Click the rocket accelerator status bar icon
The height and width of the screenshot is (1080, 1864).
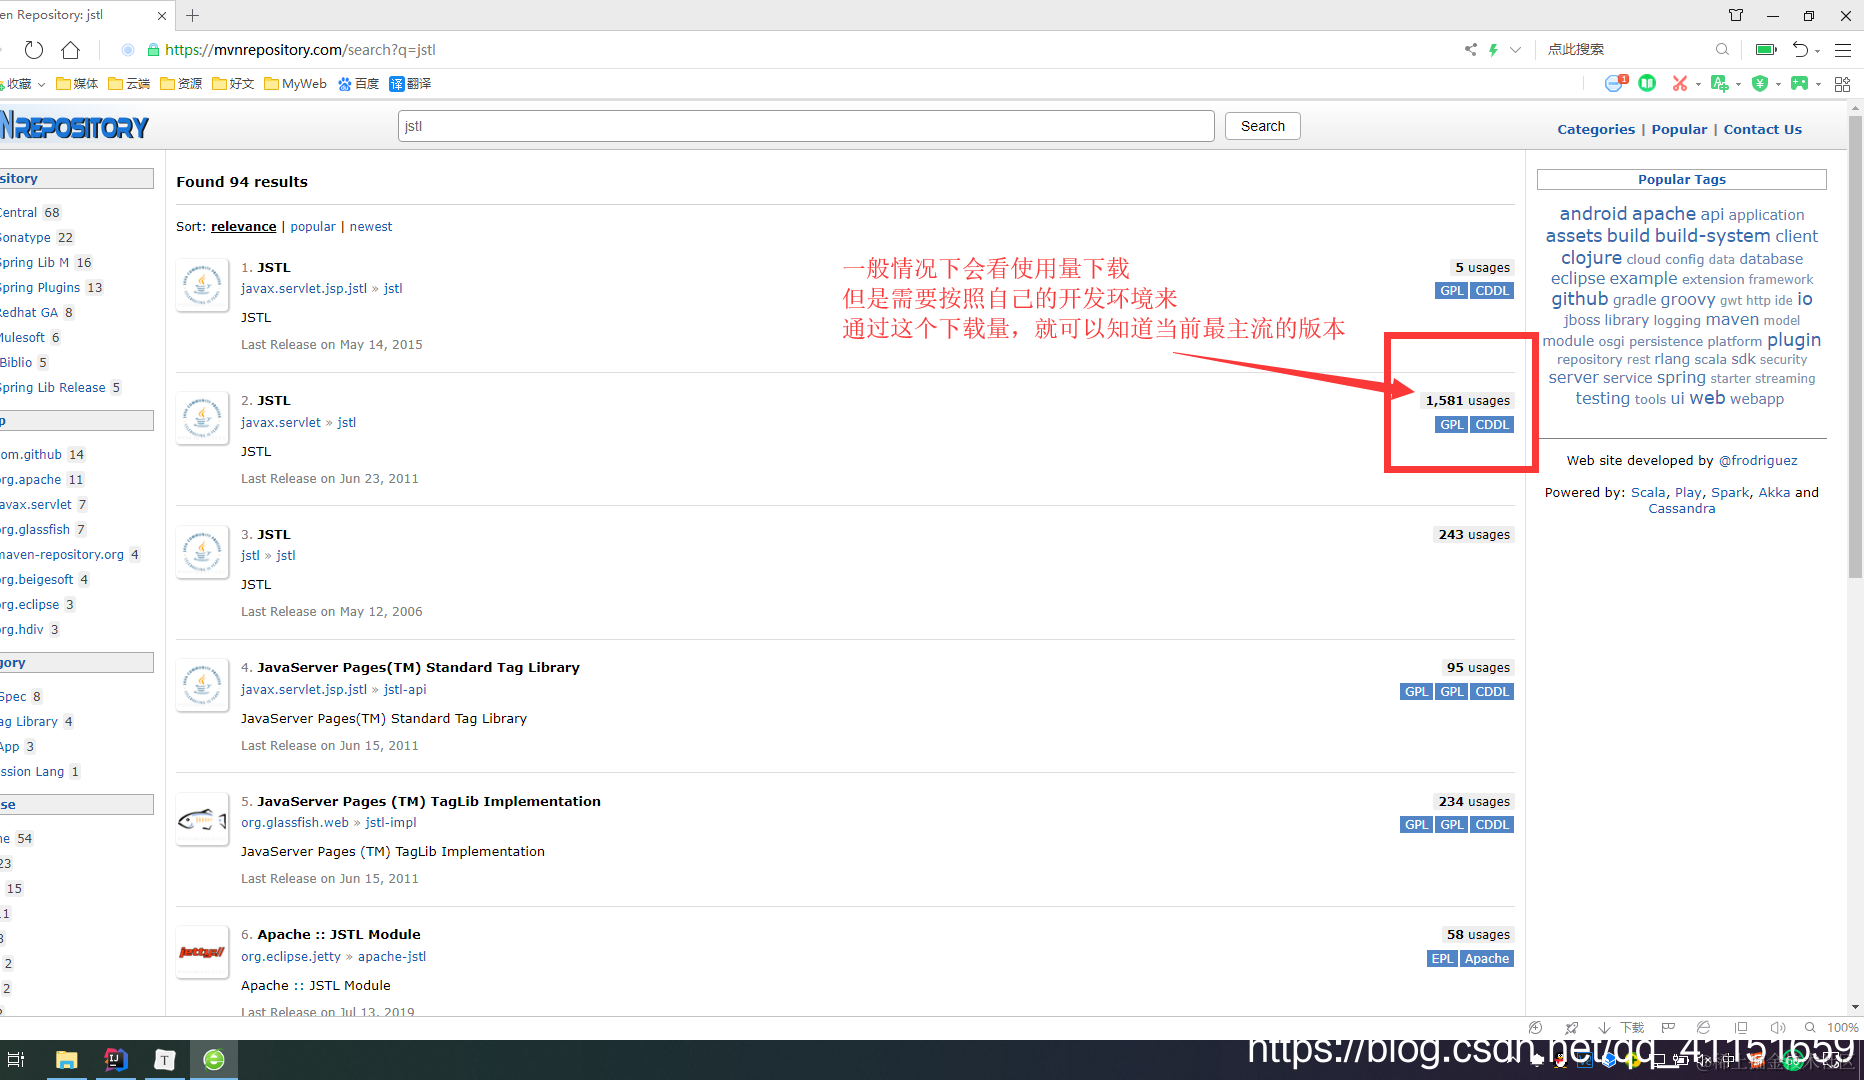(x=1572, y=1027)
